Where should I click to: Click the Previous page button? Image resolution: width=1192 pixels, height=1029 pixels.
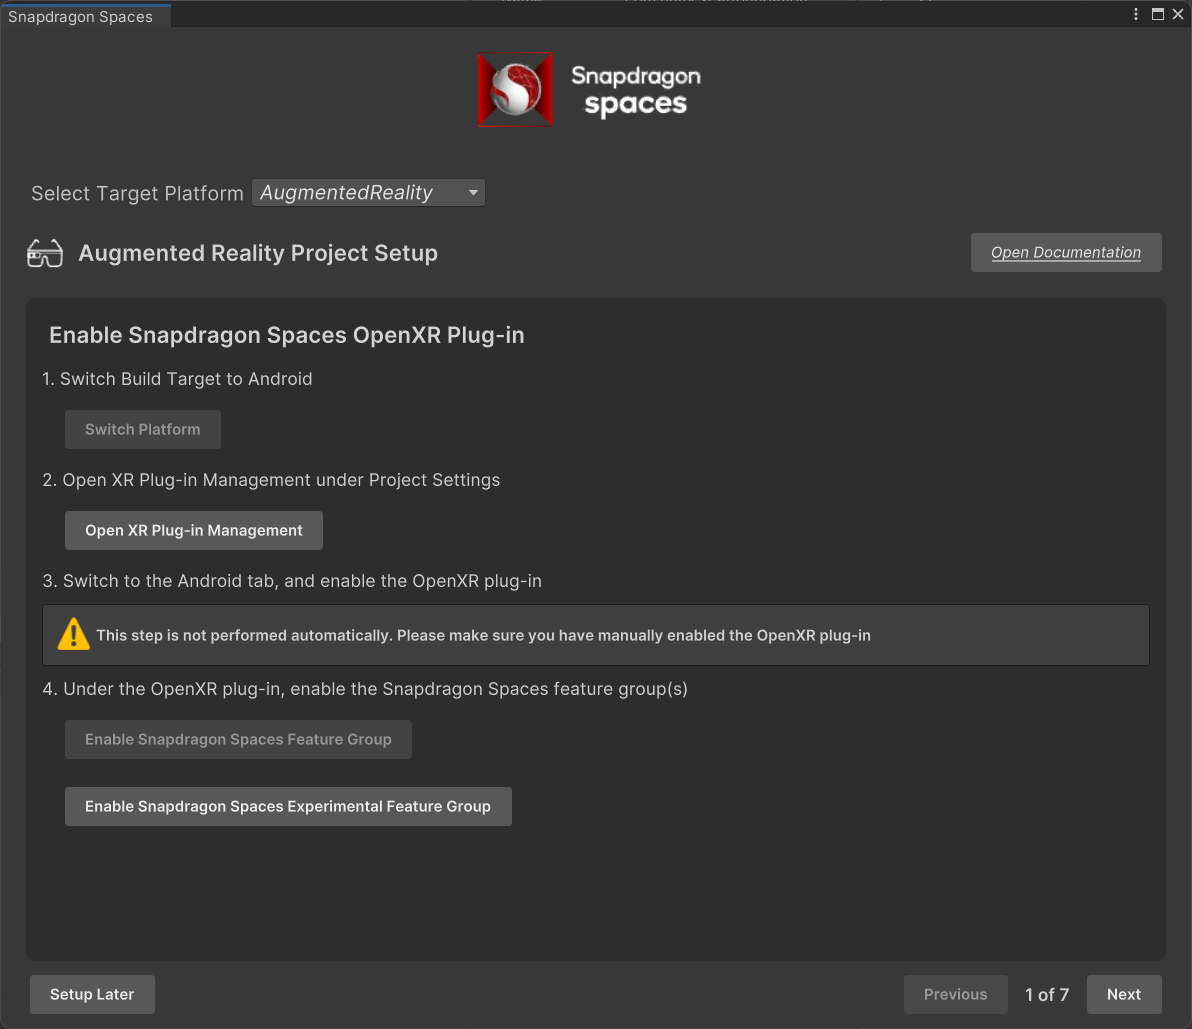pyautogui.click(x=956, y=994)
